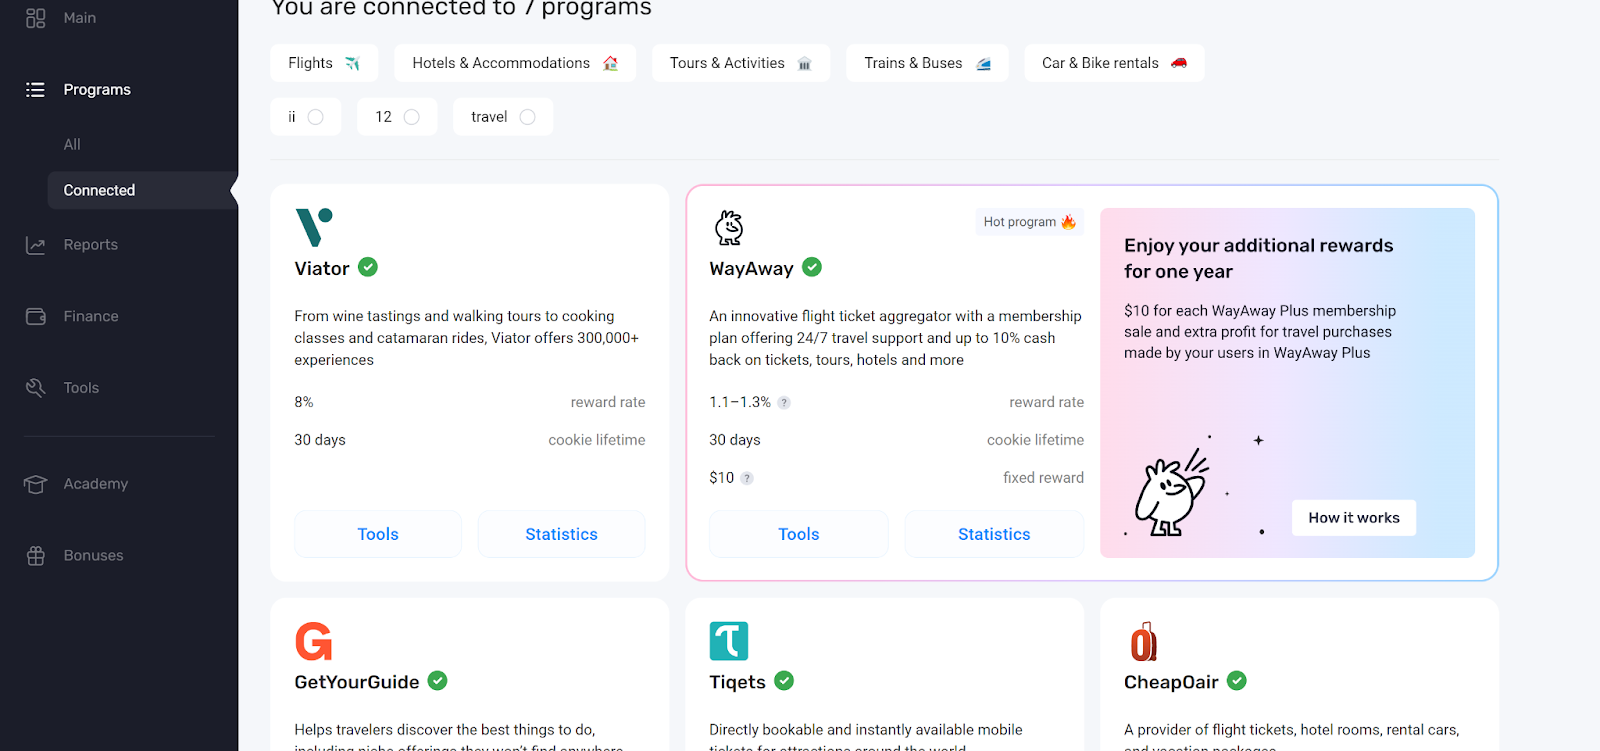This screenshot has height=751, width=1600.
Task: Filter programs by Tours & Activities
Action: point(741,63)
